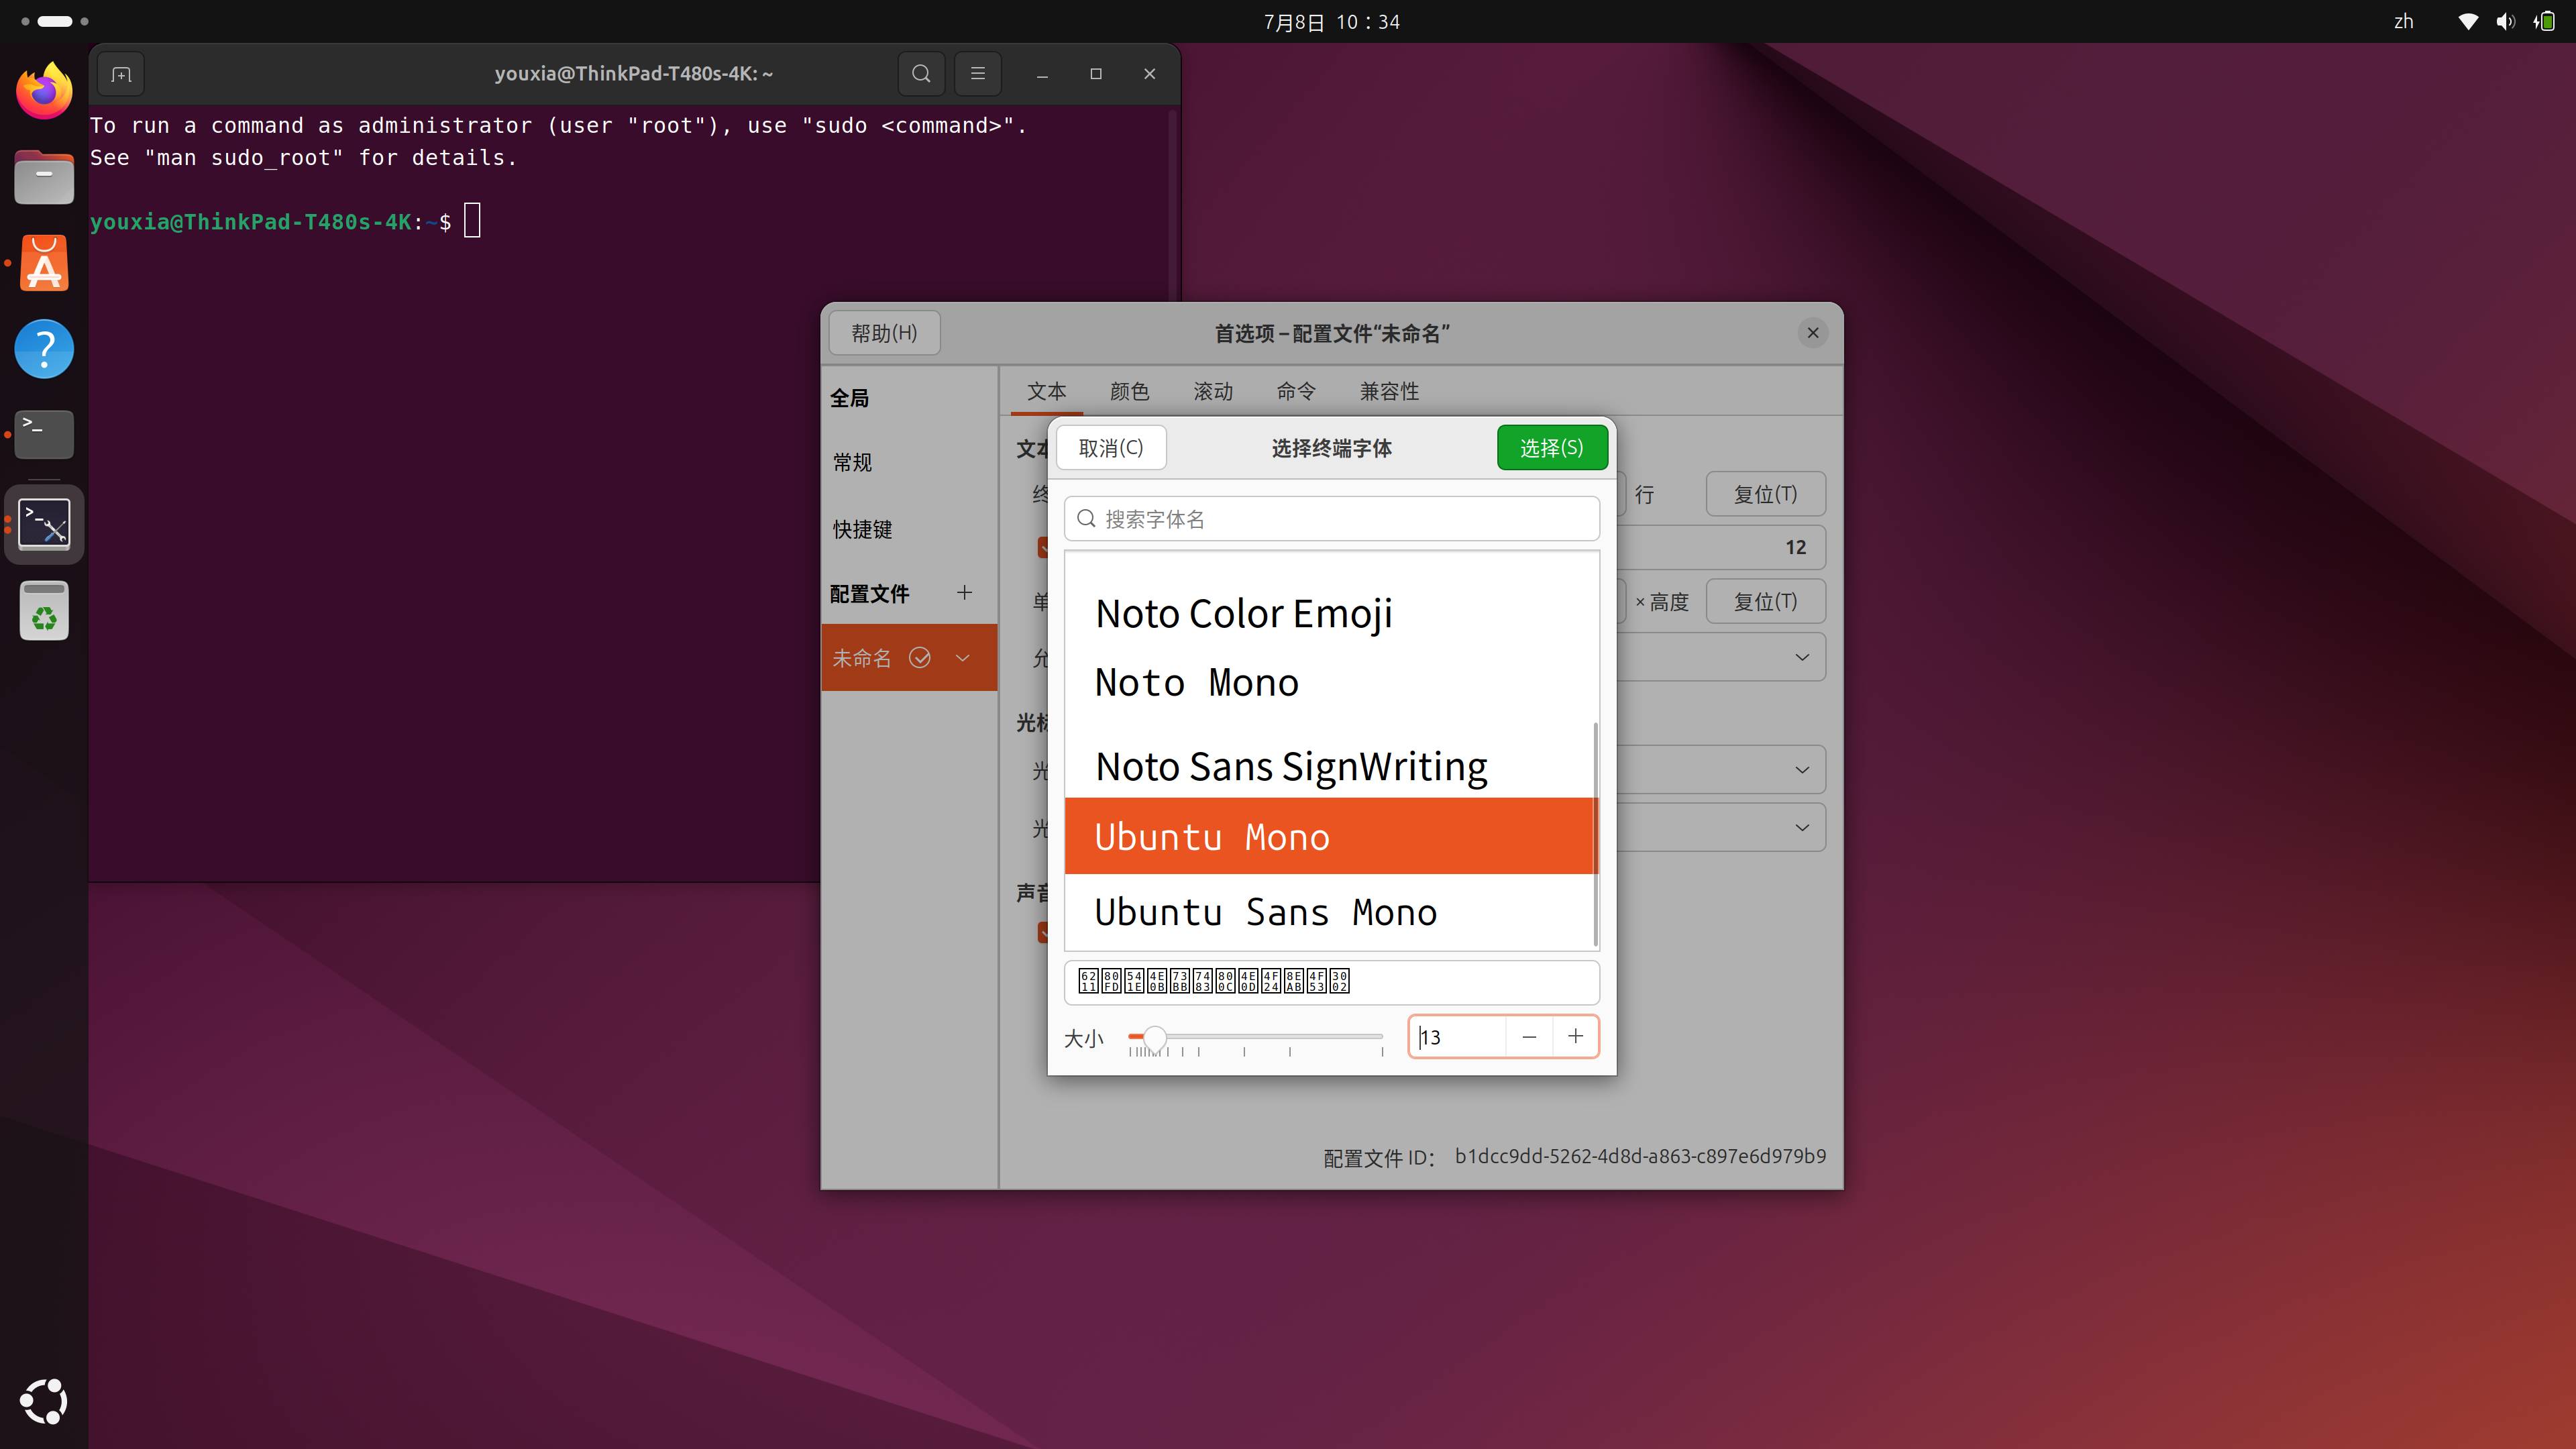Image resolution: width=2576 pixels, height=1449 pixels.
Task: Click 取消(C) in font chooser
Action: pos(1110,447)
